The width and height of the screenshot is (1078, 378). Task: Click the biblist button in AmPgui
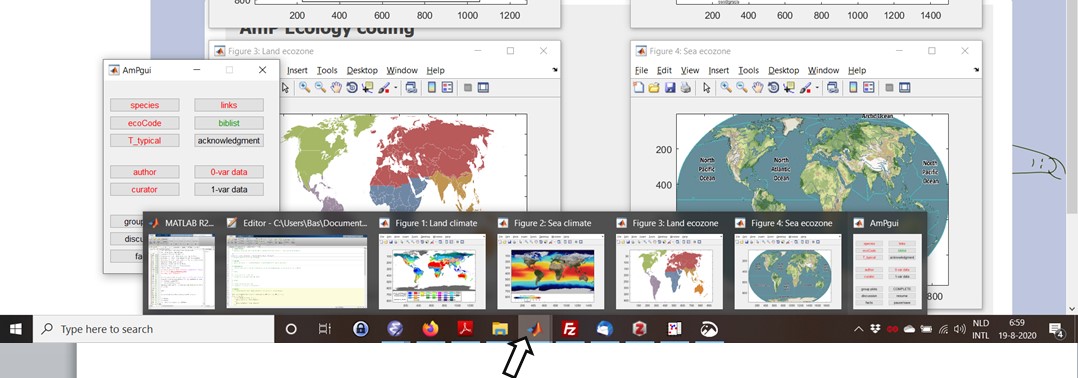[229, 123]
